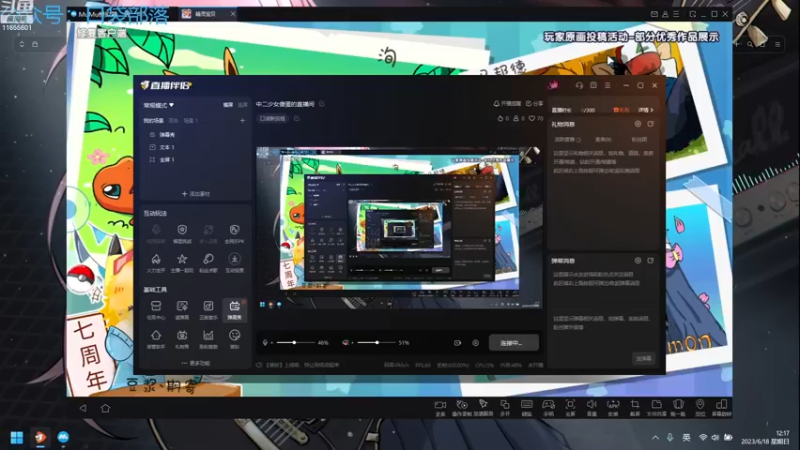Edit the live room title pencil icon
This screenshot has width=800, height=450.
click(x=322, y=104)
